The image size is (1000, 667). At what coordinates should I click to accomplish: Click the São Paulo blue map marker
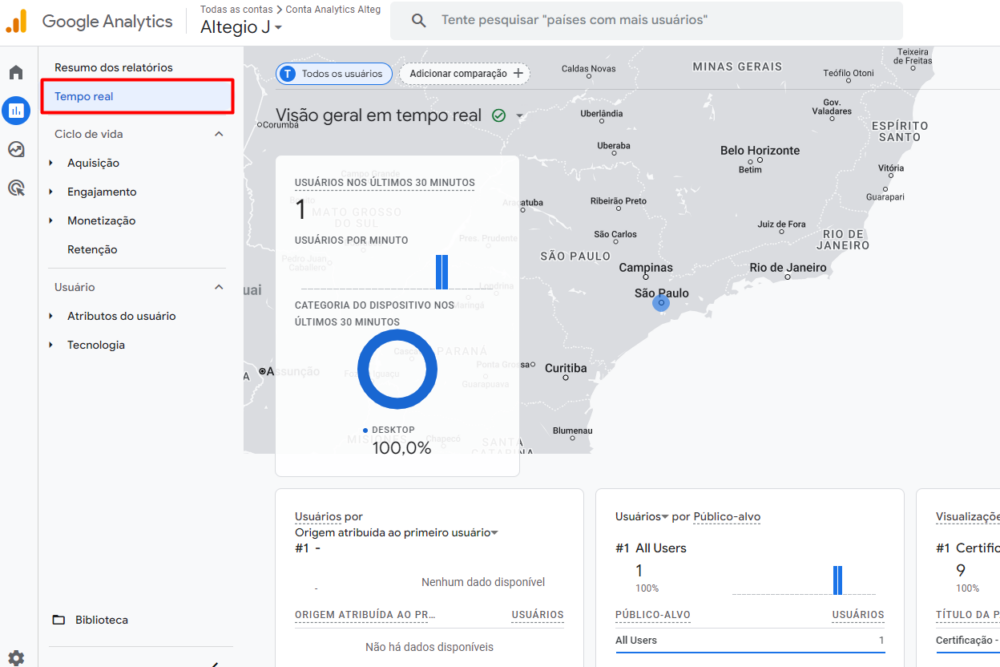(661, 303)
